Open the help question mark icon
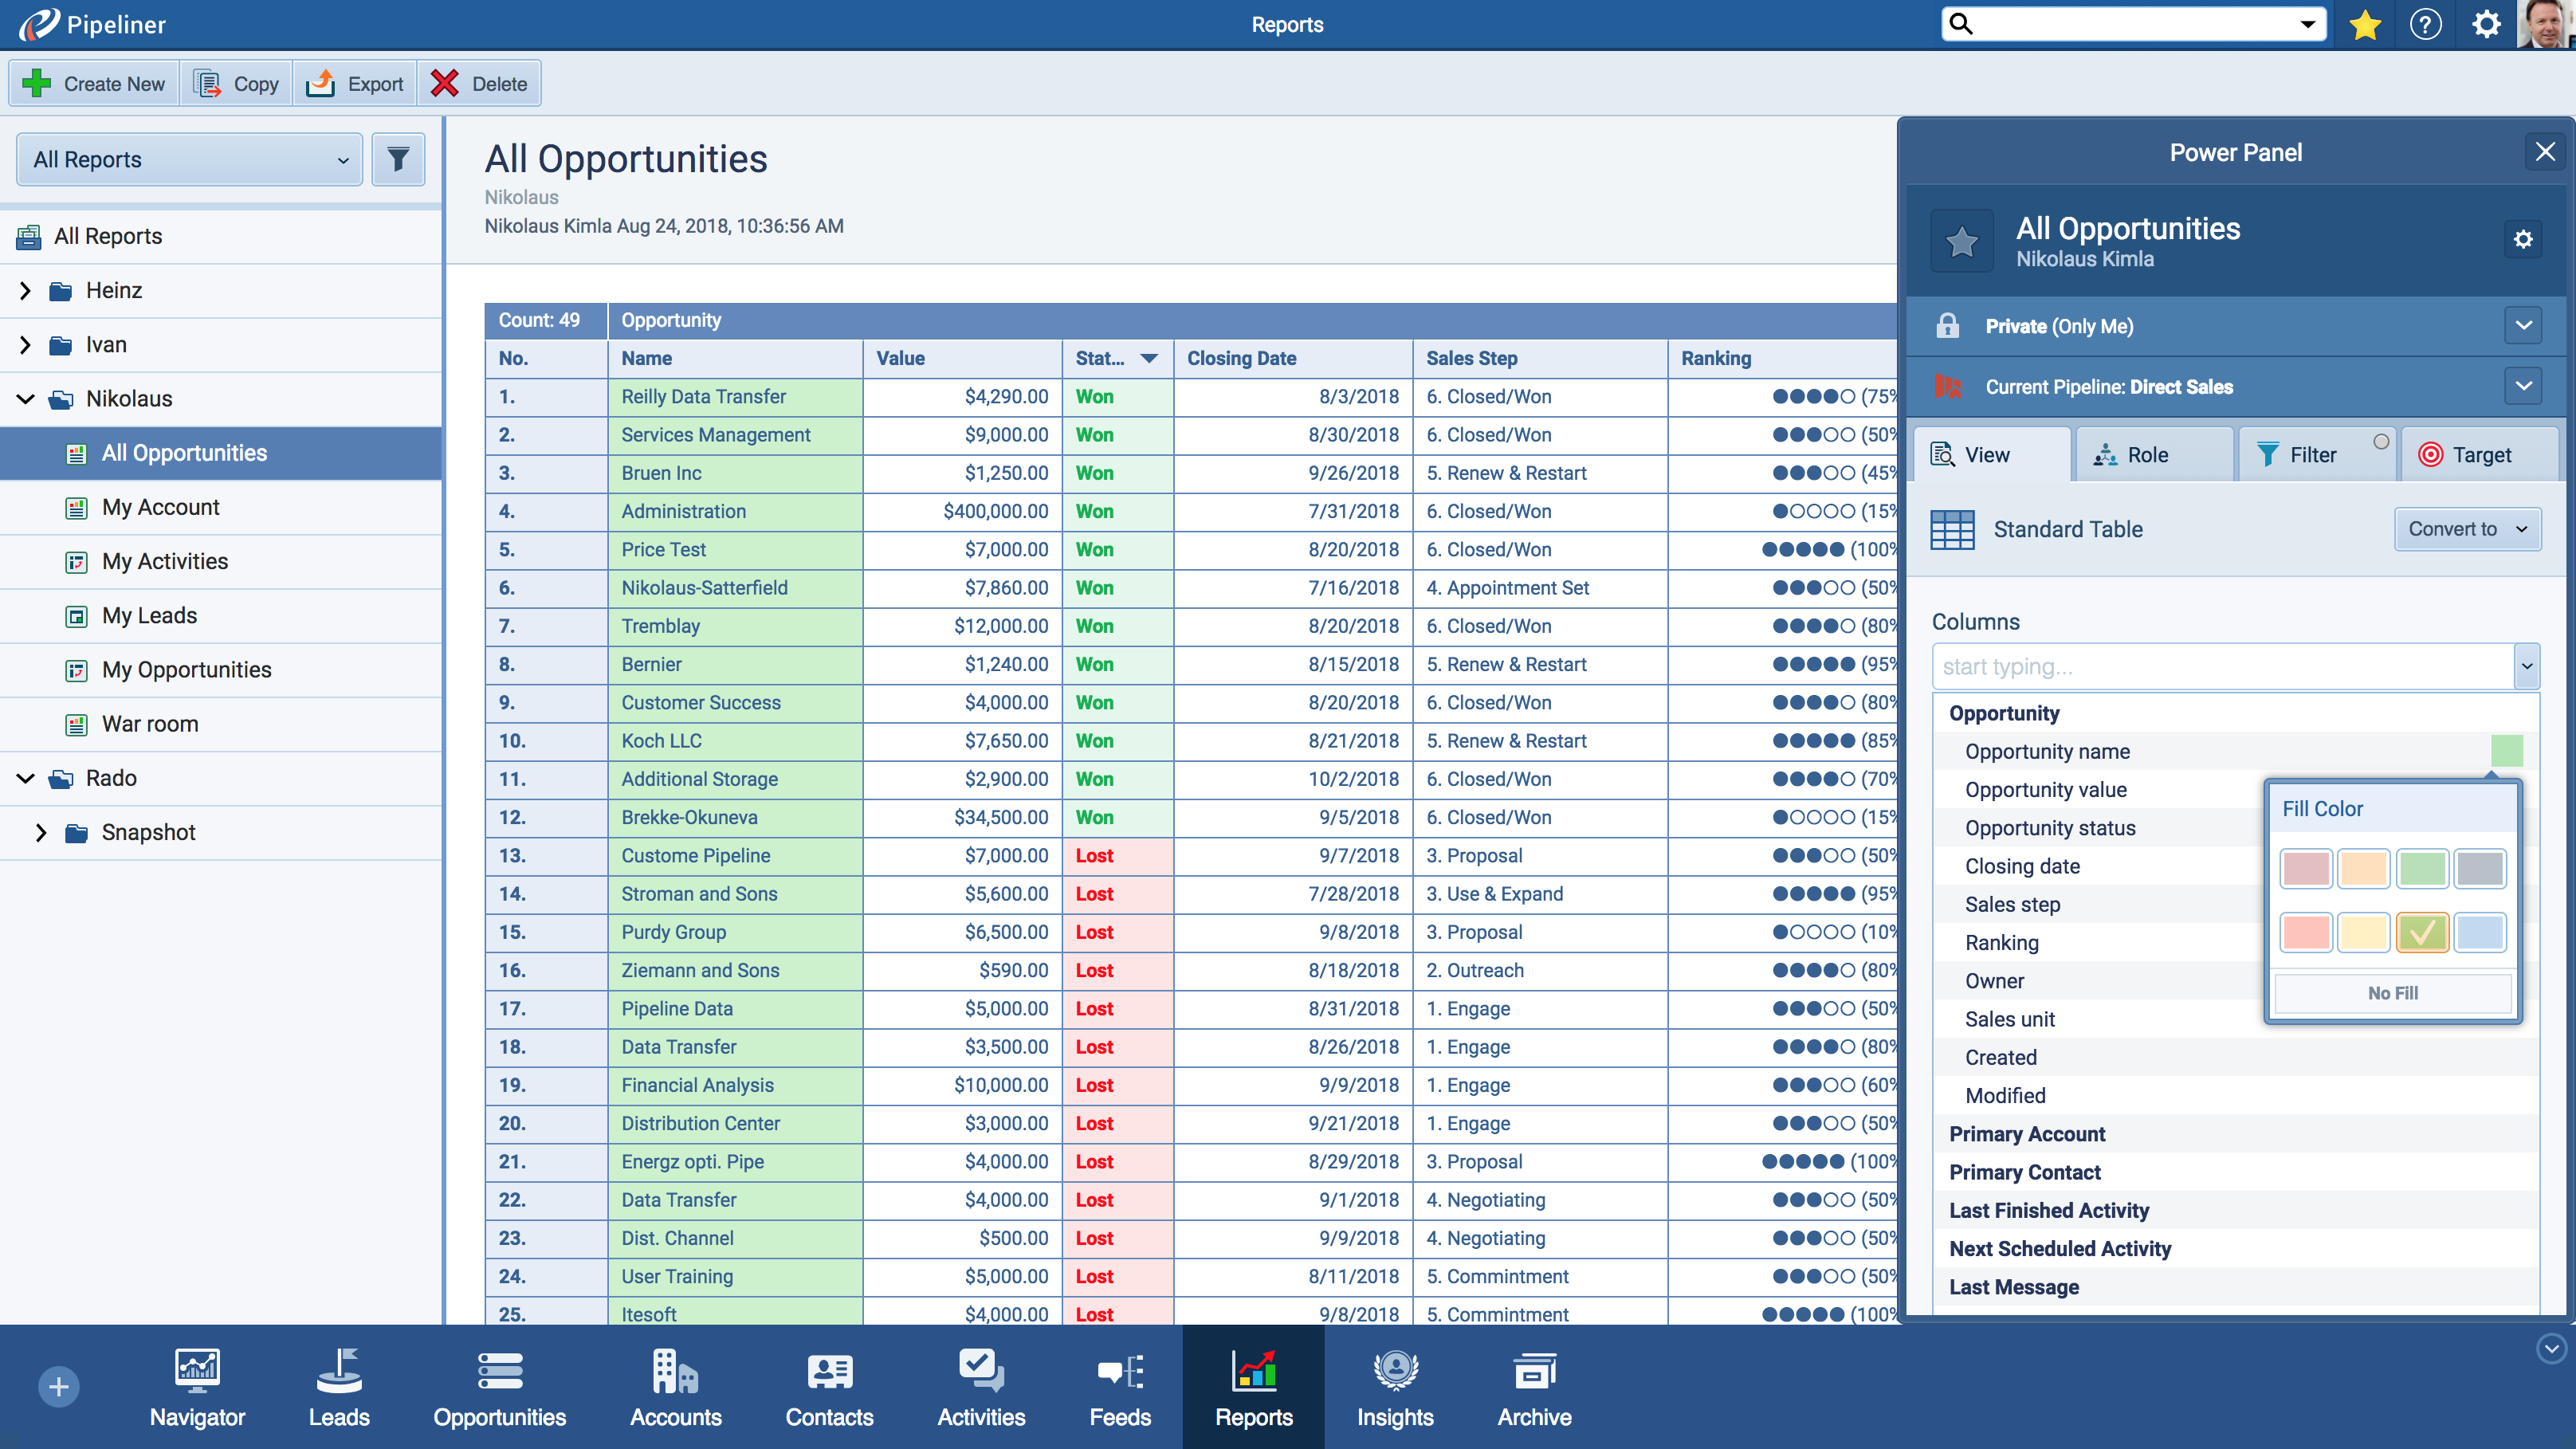 (2425, 24)
